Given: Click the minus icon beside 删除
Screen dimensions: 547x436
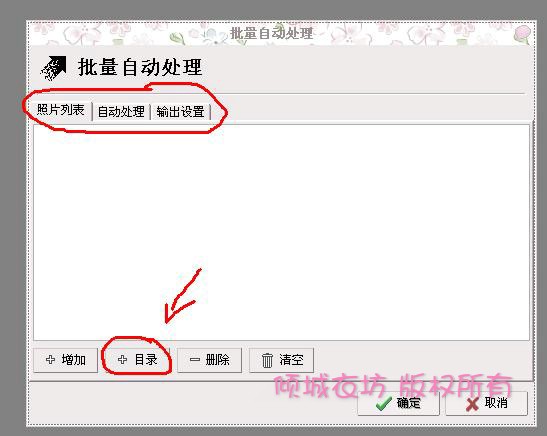Looking at the screenshot, I should click(195, 360).
